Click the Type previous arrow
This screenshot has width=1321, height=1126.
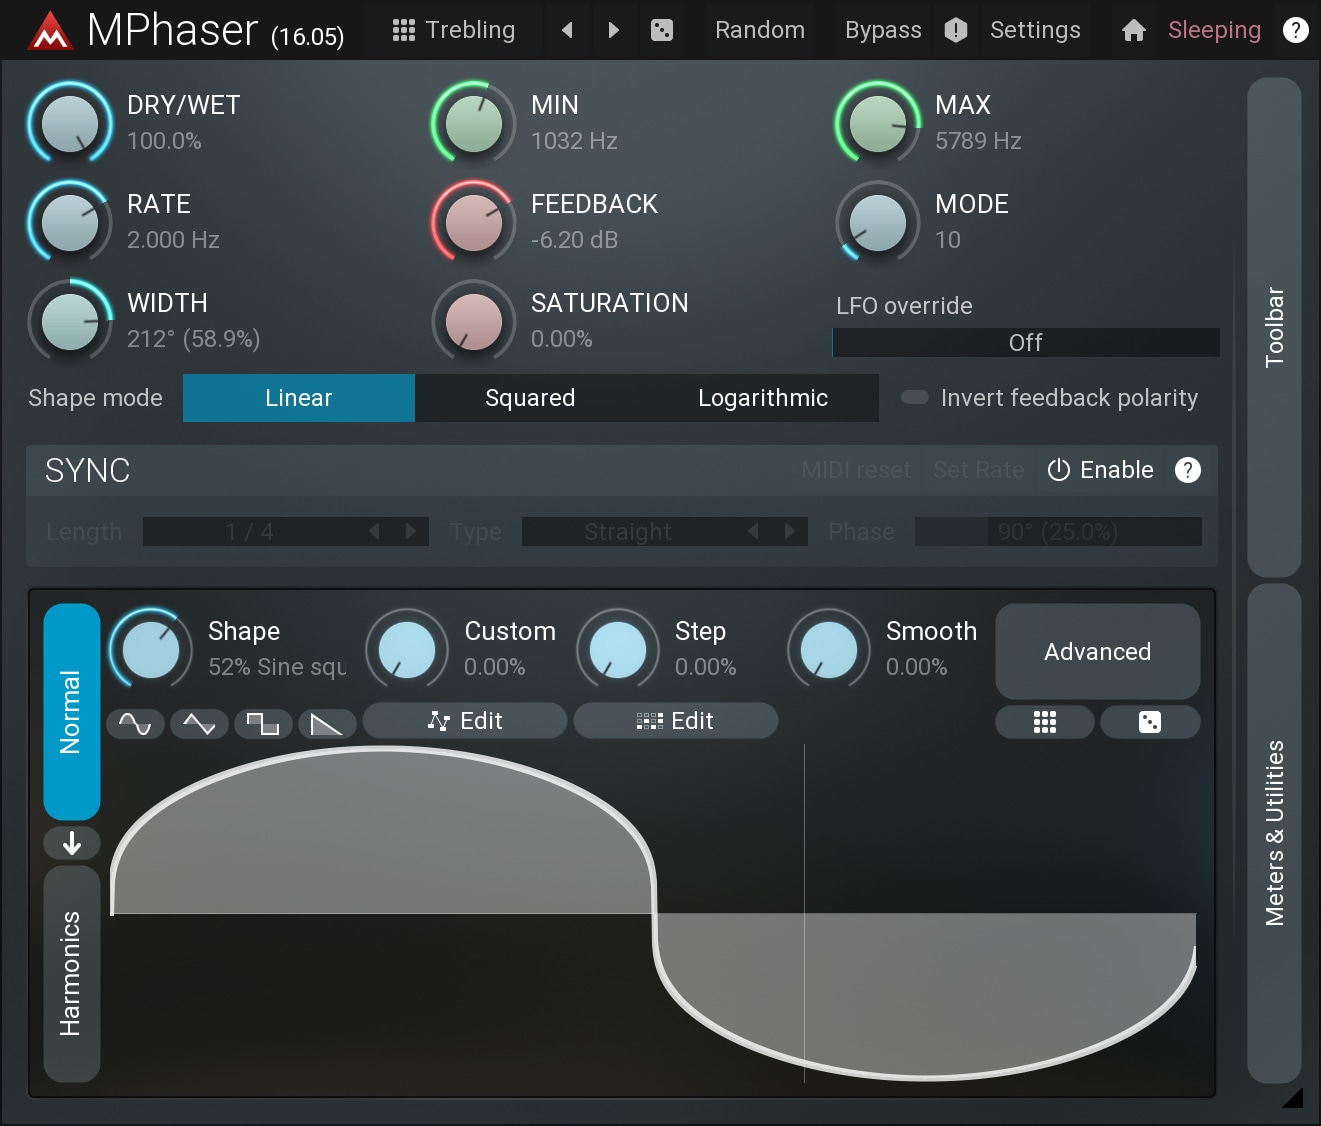pos(753,531)
